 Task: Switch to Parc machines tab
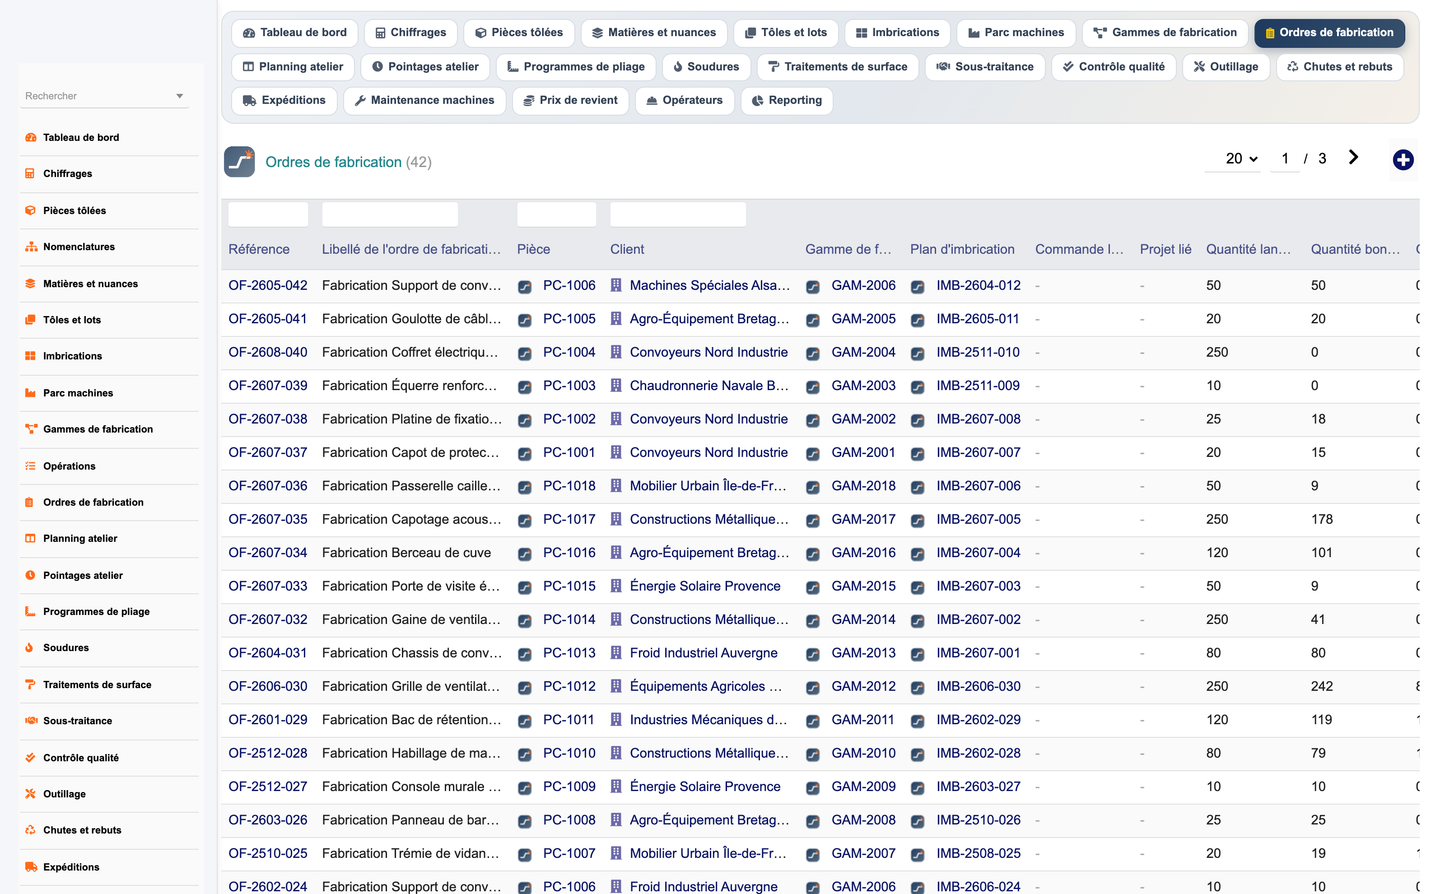tap(1016, 33)
